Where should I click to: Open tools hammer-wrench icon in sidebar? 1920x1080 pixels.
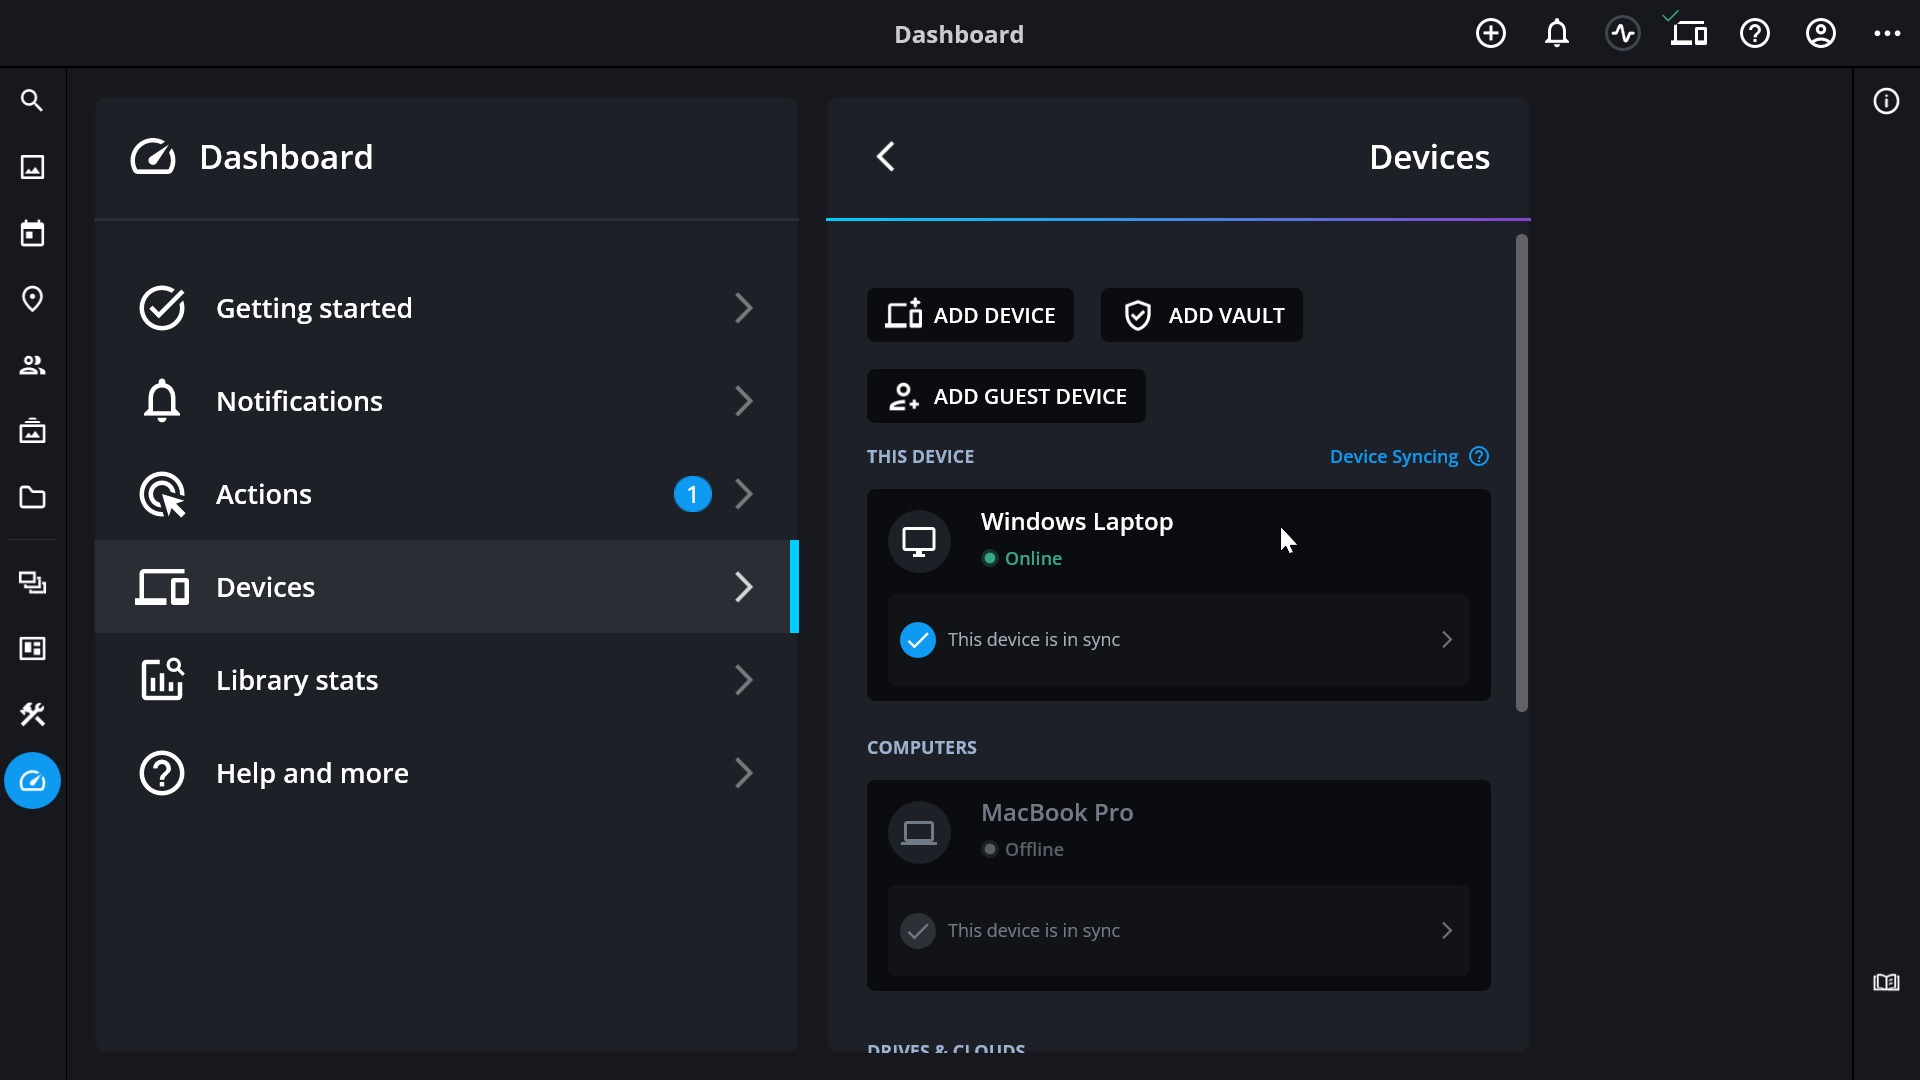[32, 714]
